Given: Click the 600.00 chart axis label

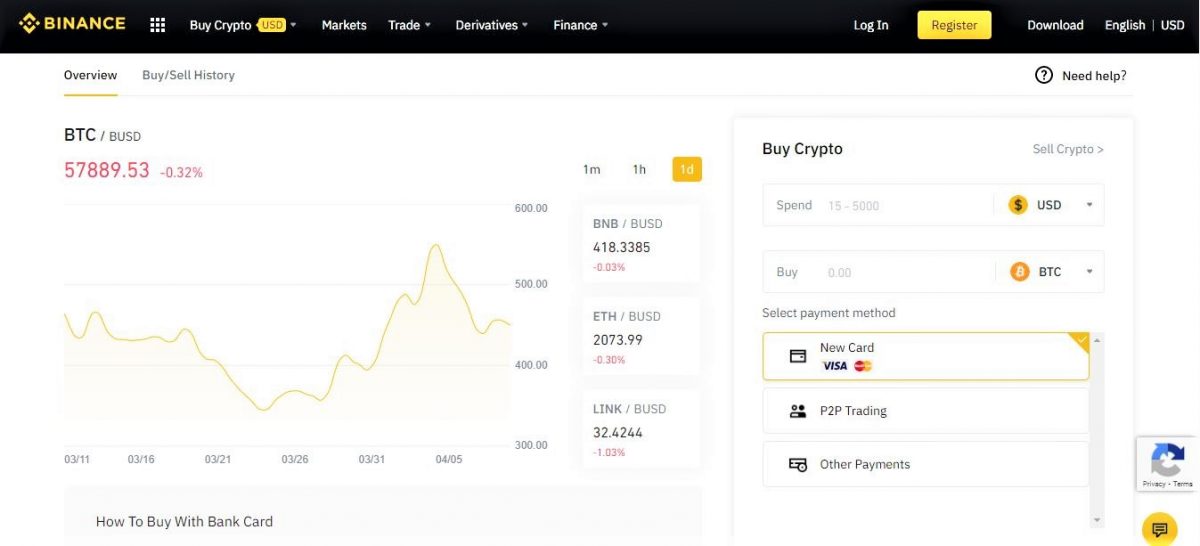Looking at the screenshot, I should coord(531,208).
